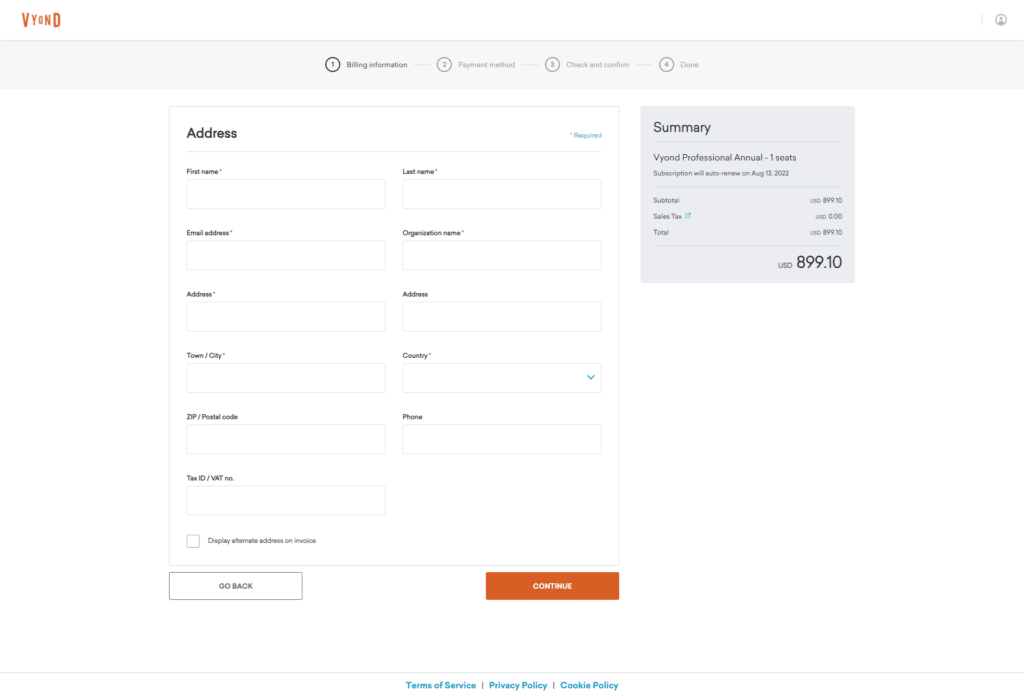This screenshot has height=699, width=1024.
Task: Focus the Email address field
Action: [x=286, y=255]
